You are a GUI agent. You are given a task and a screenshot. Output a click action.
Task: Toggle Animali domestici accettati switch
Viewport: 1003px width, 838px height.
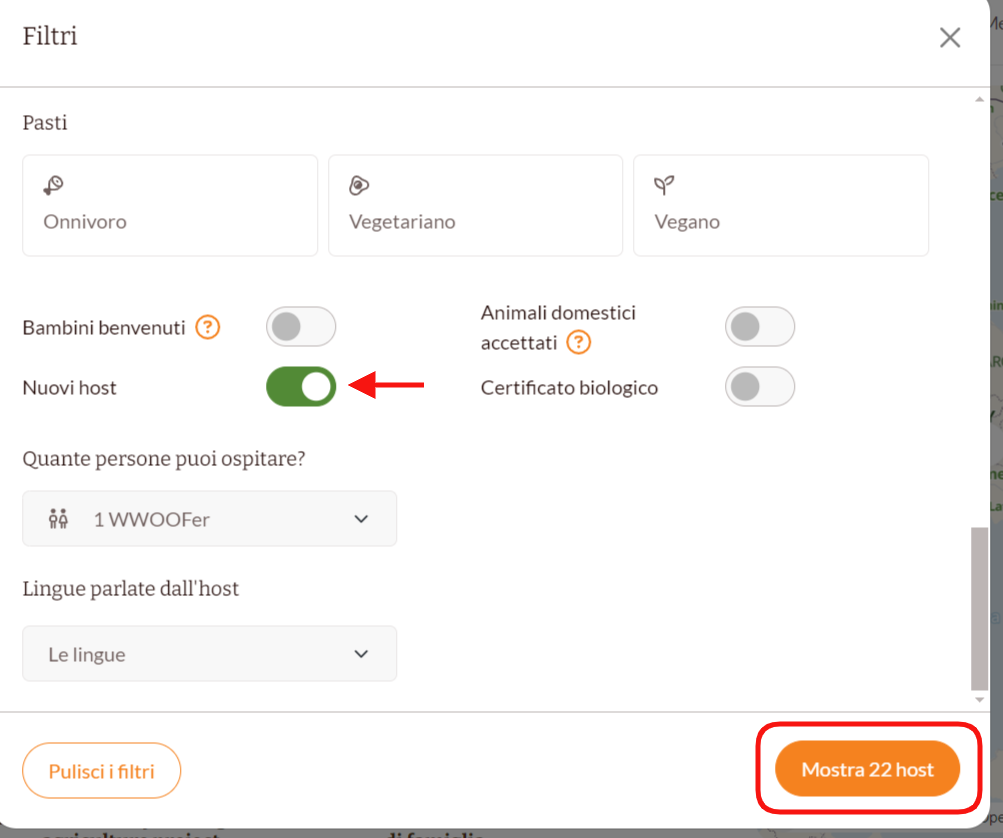tap(759, 327)
